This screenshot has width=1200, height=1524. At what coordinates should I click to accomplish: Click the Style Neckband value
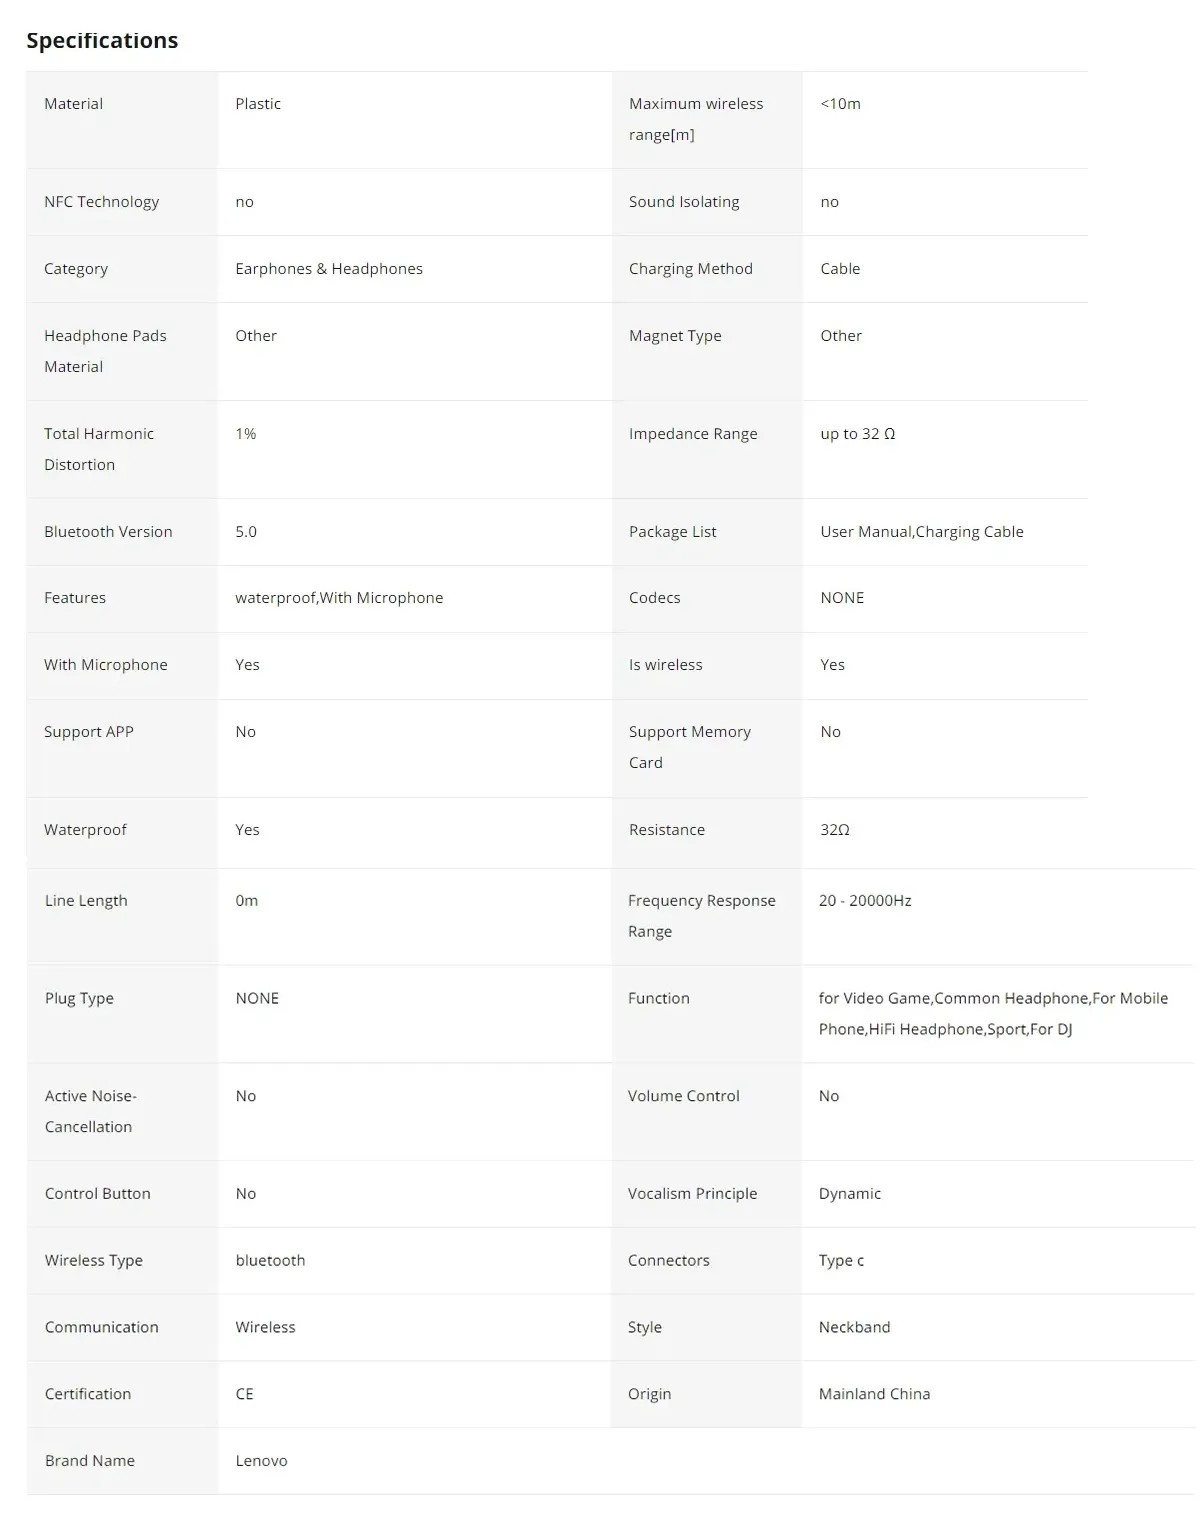pyautogui.click(x=854, y=1328)
